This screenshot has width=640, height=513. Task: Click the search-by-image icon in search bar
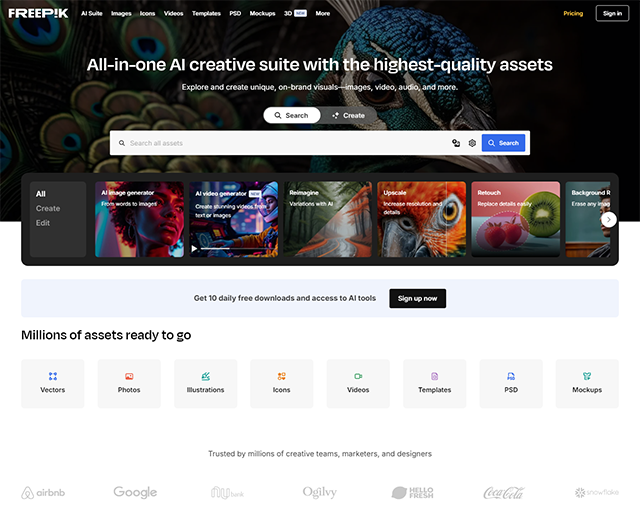456,143
